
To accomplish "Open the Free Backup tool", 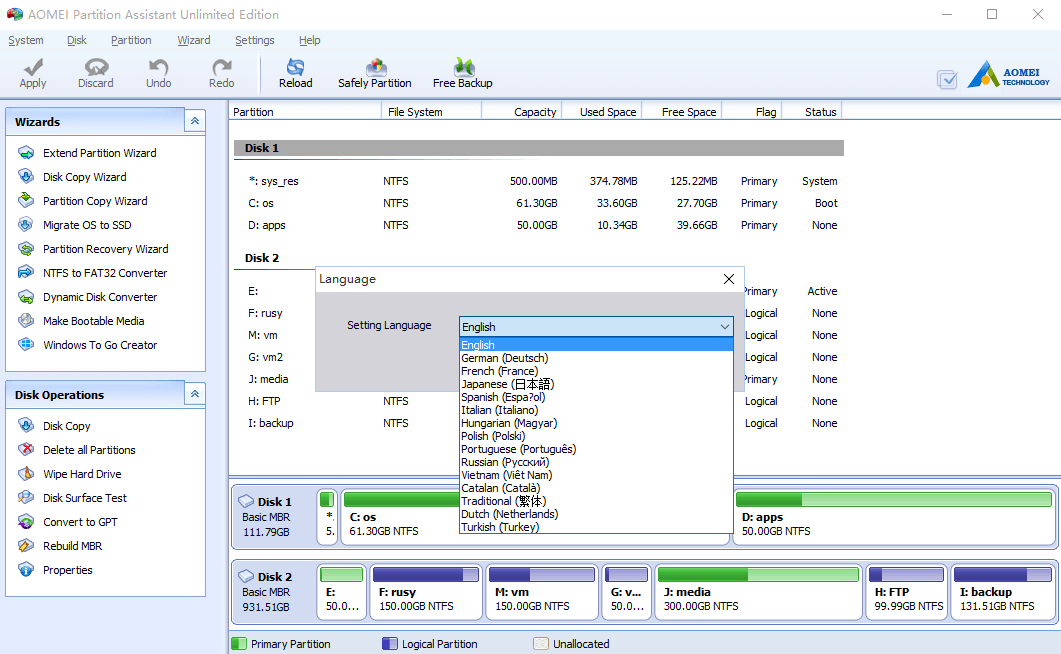I will click(463, 73).
